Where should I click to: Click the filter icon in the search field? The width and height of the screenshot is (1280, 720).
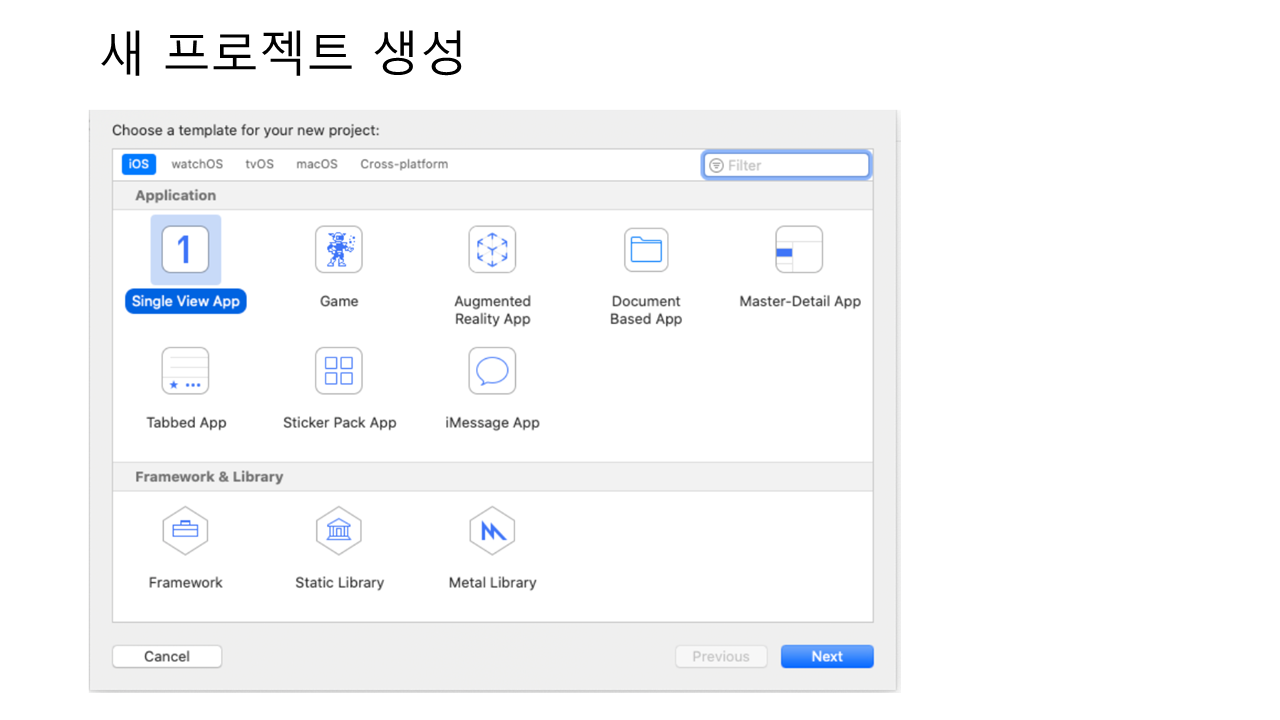click(x=716, y=165)
